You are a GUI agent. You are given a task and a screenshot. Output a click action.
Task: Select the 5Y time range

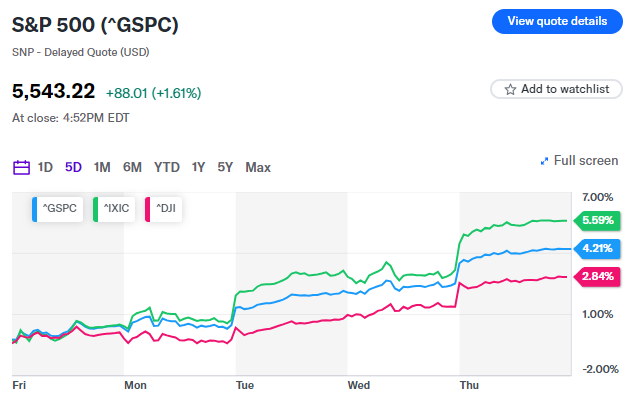(x=225, y=167)
